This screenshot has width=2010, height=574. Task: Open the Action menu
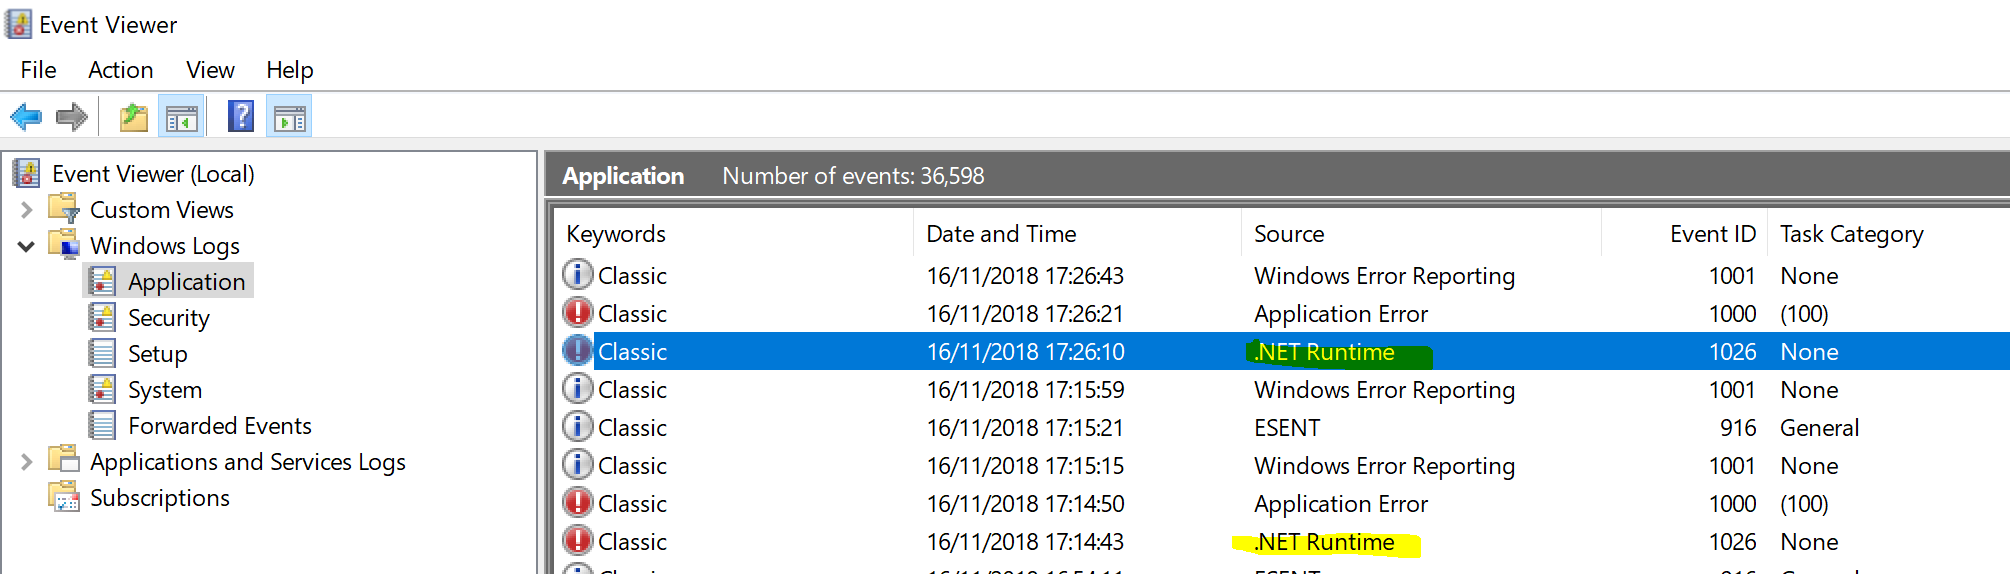tap(121, 70)
